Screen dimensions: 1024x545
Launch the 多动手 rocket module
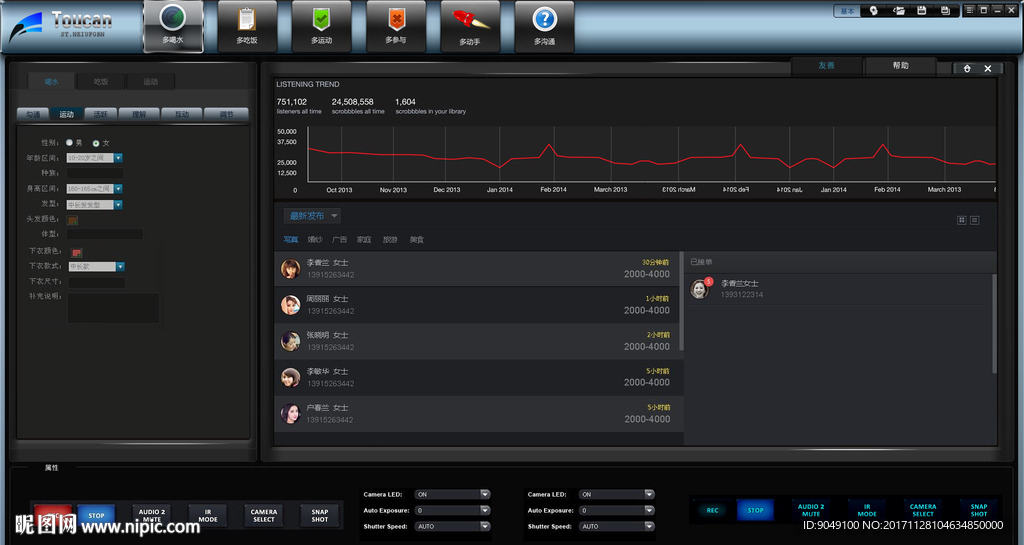470,27
